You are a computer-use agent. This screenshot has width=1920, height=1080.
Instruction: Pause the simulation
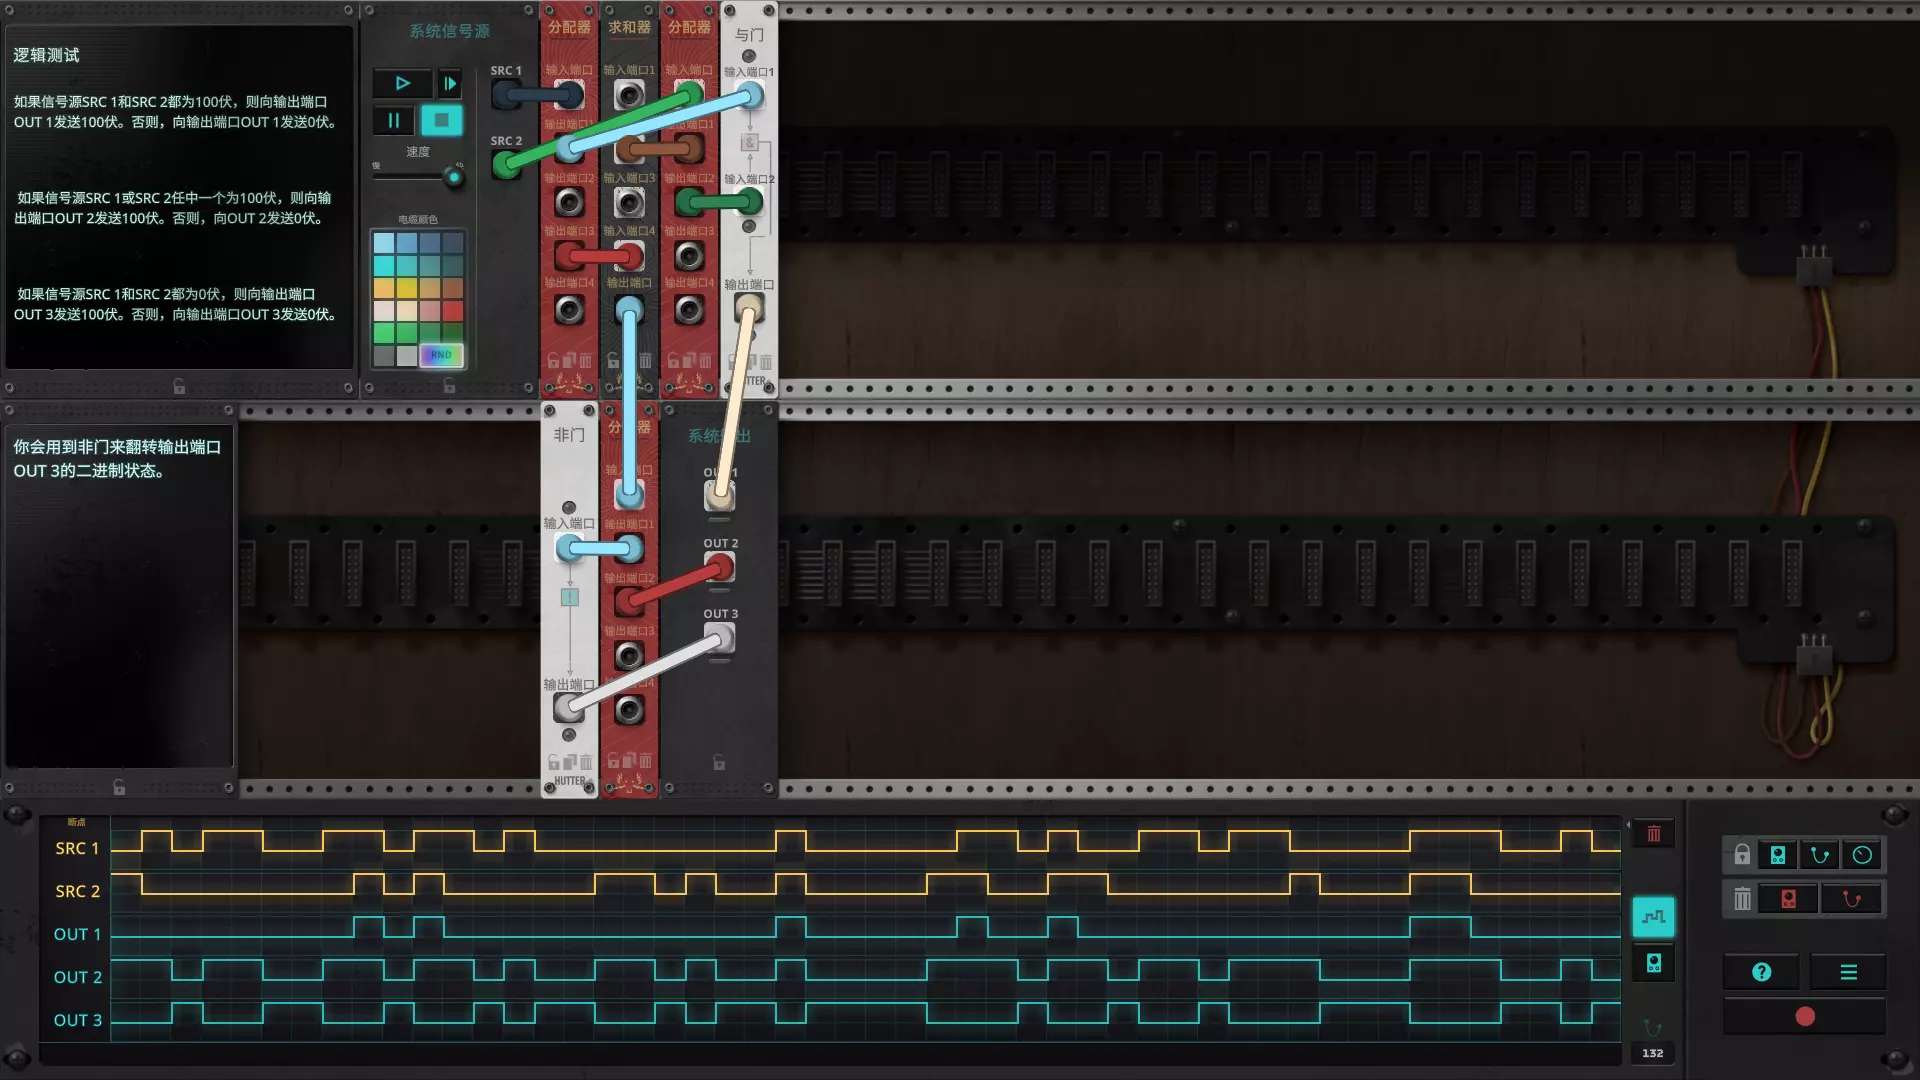[x=393, y=121]
